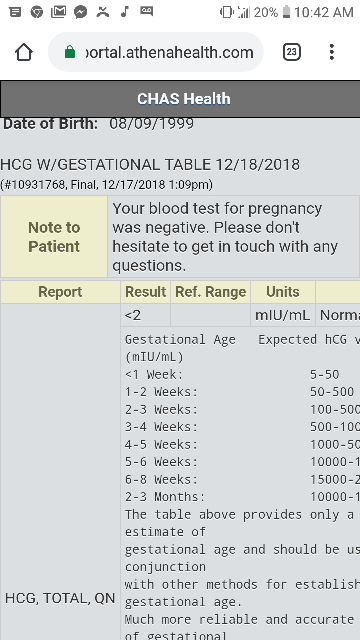The image size is (360, 640).
Task: Tap the Gmail notification icon in status bar
Action: pyautogui.click(x=58, y=12)
